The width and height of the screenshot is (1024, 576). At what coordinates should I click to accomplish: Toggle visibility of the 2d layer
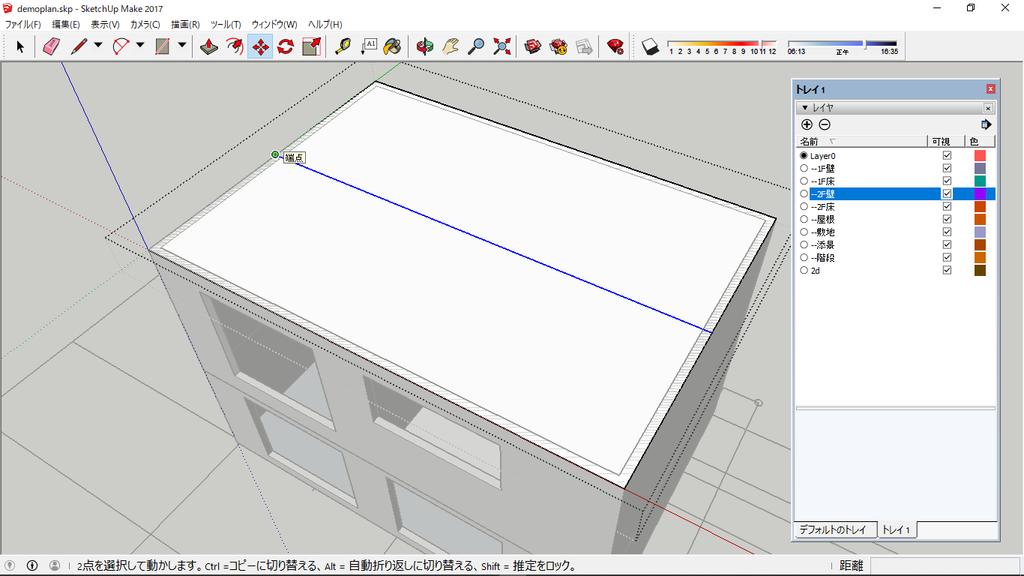click(x=947, y=270)
